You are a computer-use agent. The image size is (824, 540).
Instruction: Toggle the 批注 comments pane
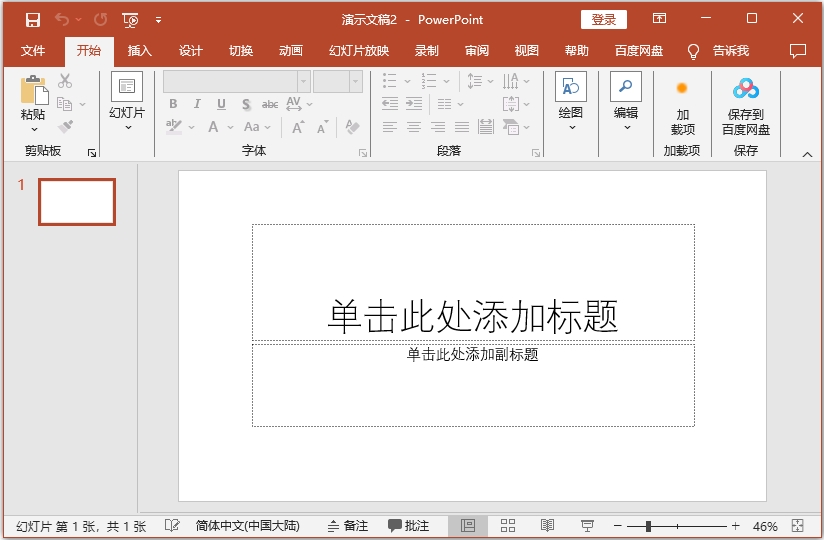408,526
